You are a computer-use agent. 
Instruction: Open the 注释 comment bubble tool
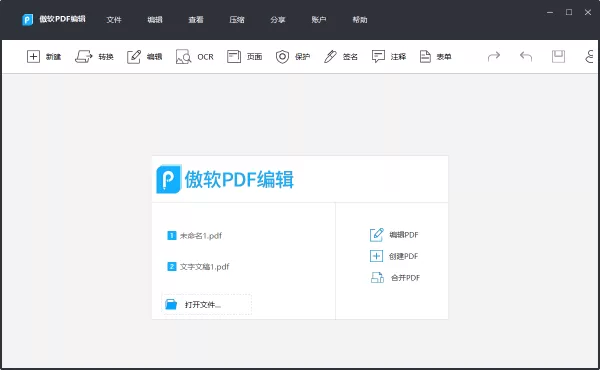tap(378, 57)
